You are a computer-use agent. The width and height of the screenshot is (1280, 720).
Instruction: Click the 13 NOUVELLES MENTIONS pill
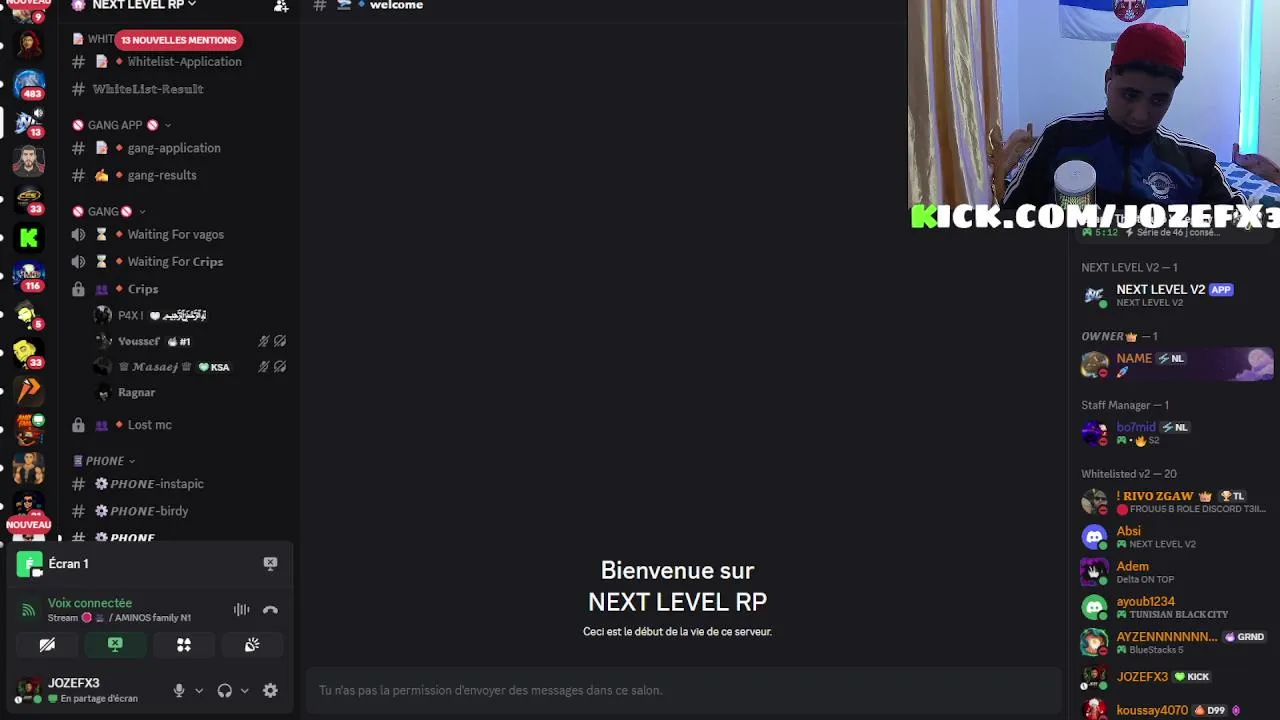(178, 40)
